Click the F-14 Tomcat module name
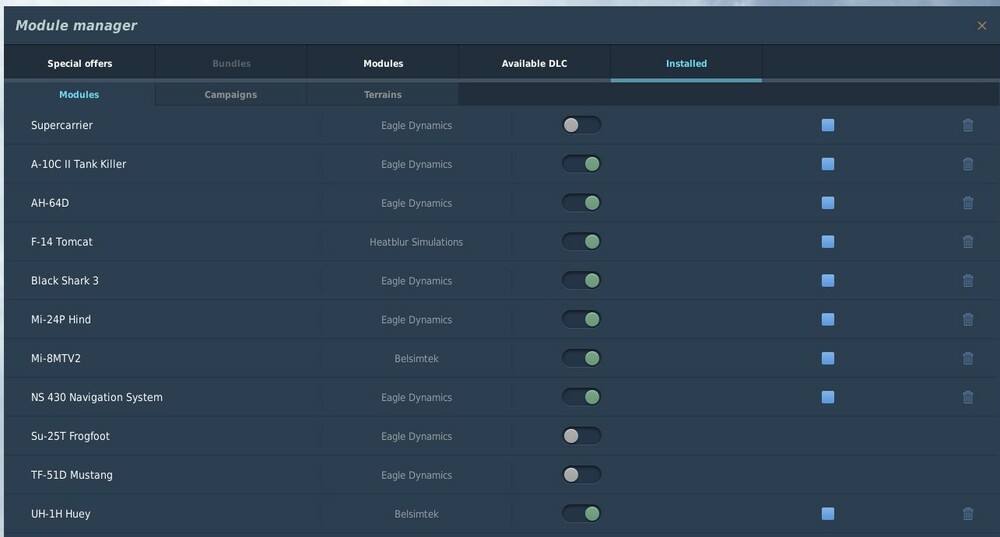 pos(62,242)
